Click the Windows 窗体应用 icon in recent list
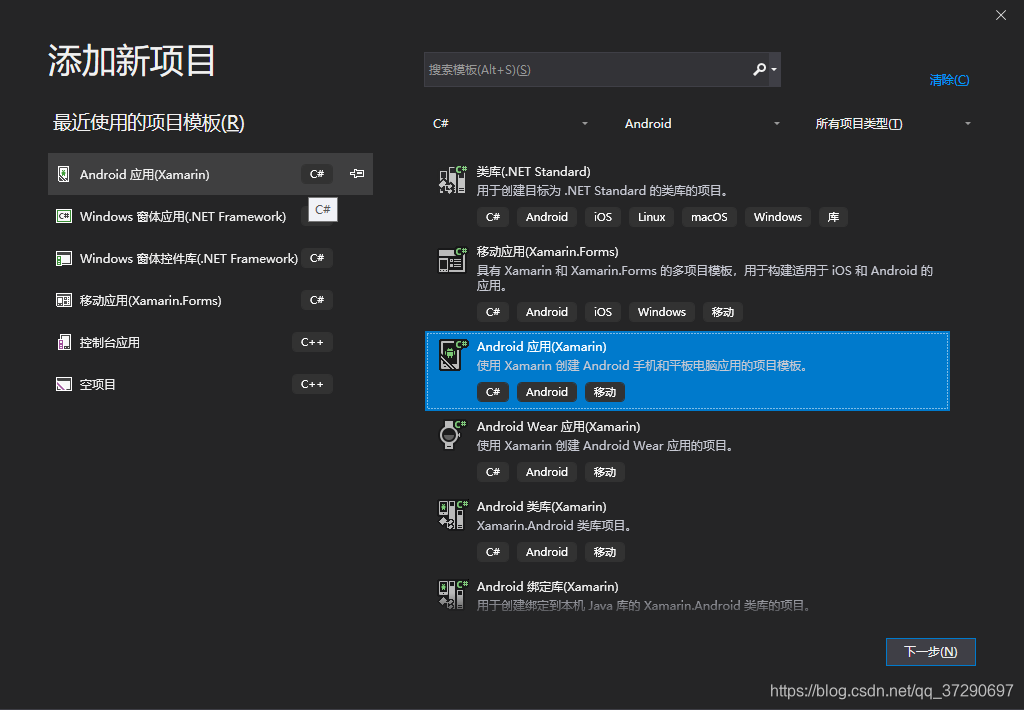 63,216
